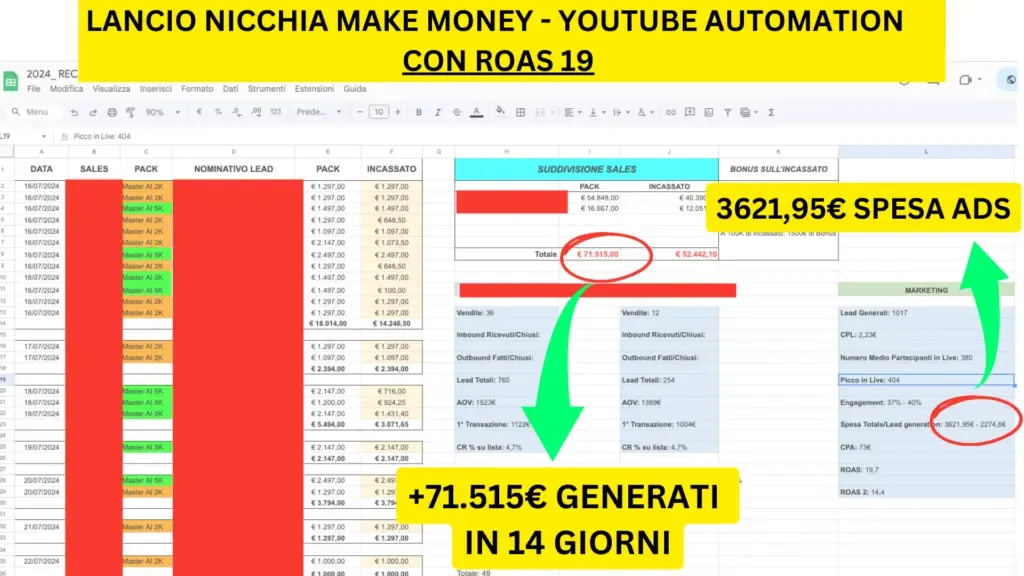Image resolution: width=1024 pixels, height=576 pixels.
Task: Toggle strikethrough formatting
Action: point(456,112)
